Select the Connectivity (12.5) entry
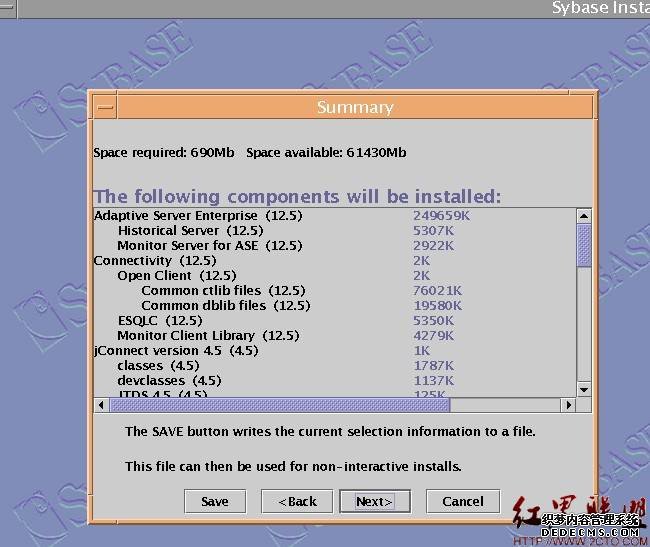The height and width of the screenshot is (547, 650). click(x=148, y=260)
